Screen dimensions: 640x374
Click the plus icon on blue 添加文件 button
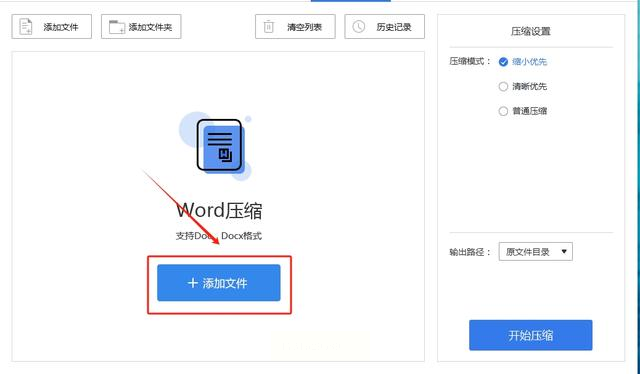click(x=193, y=283)
